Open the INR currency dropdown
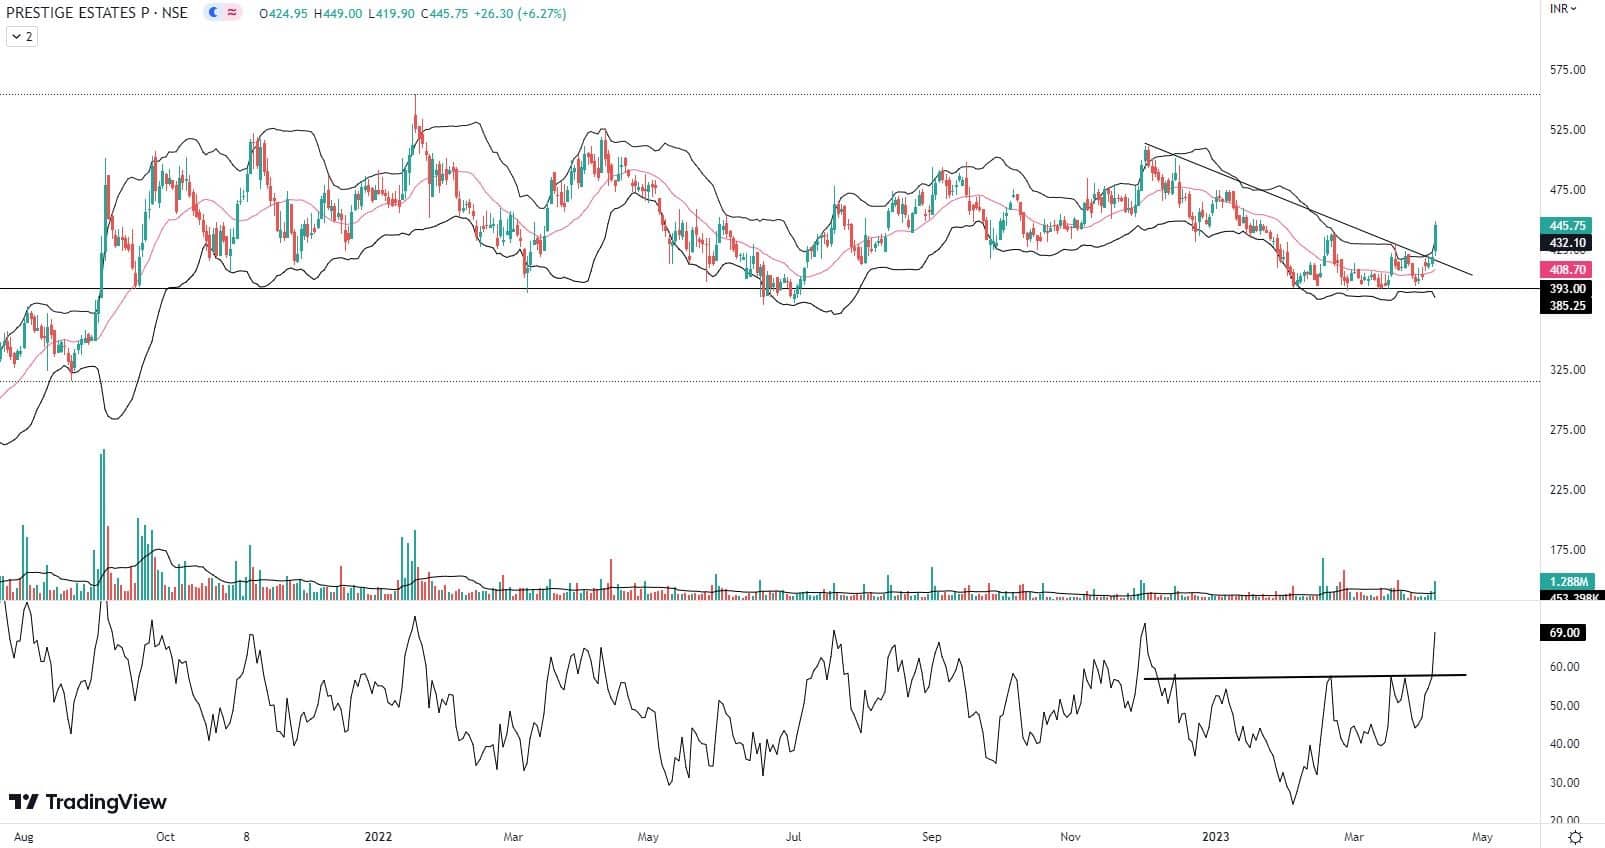The width and height of the screenshot is (1605, 848). coord(1562,9)
